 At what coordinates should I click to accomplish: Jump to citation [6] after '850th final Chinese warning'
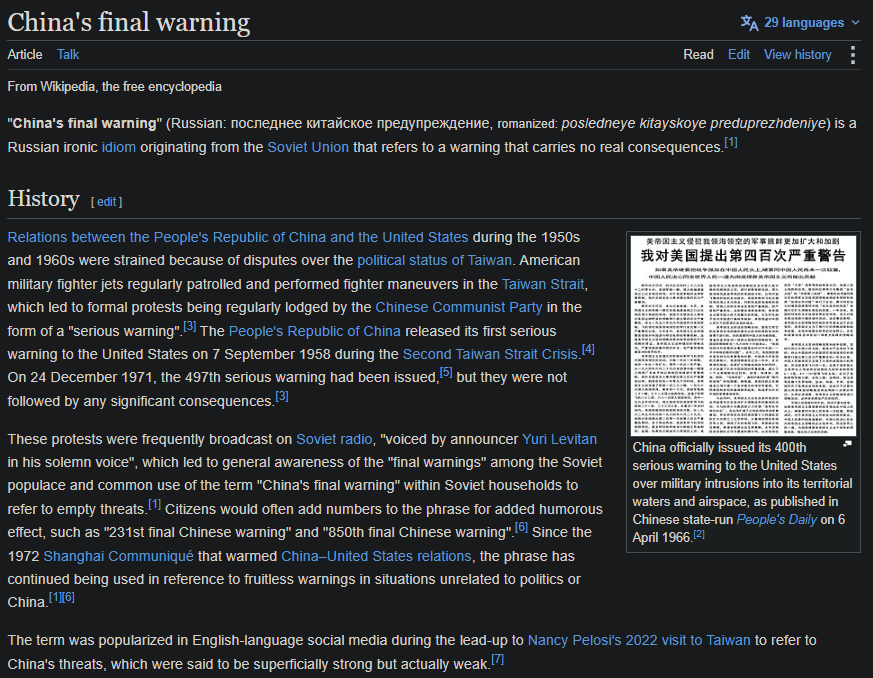click(x=521, y=527)
